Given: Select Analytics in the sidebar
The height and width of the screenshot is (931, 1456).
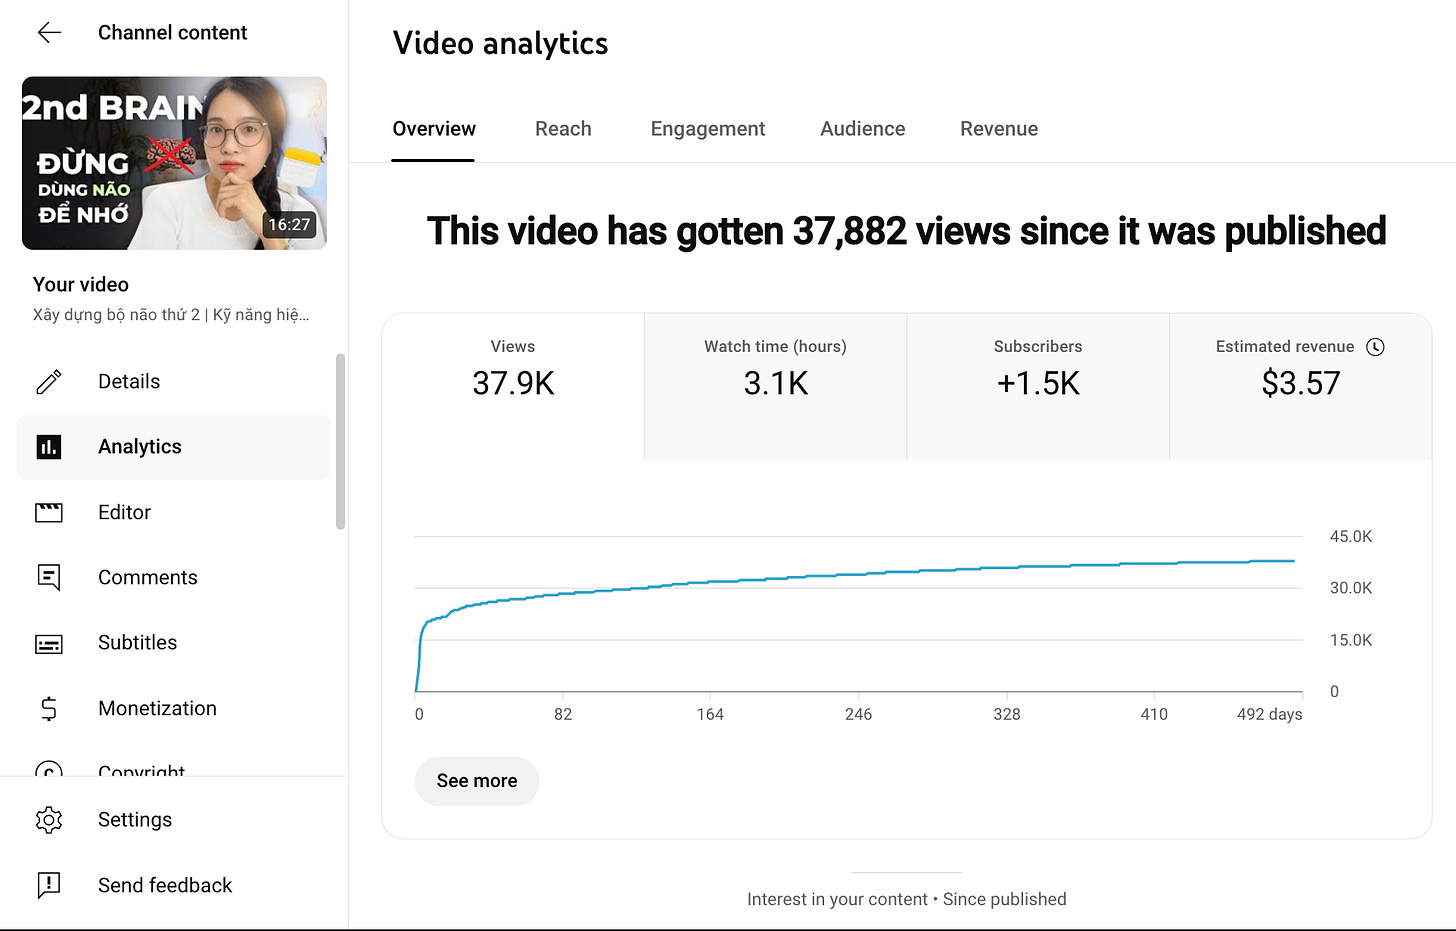Looking at the screenshot, I should 174,447.
